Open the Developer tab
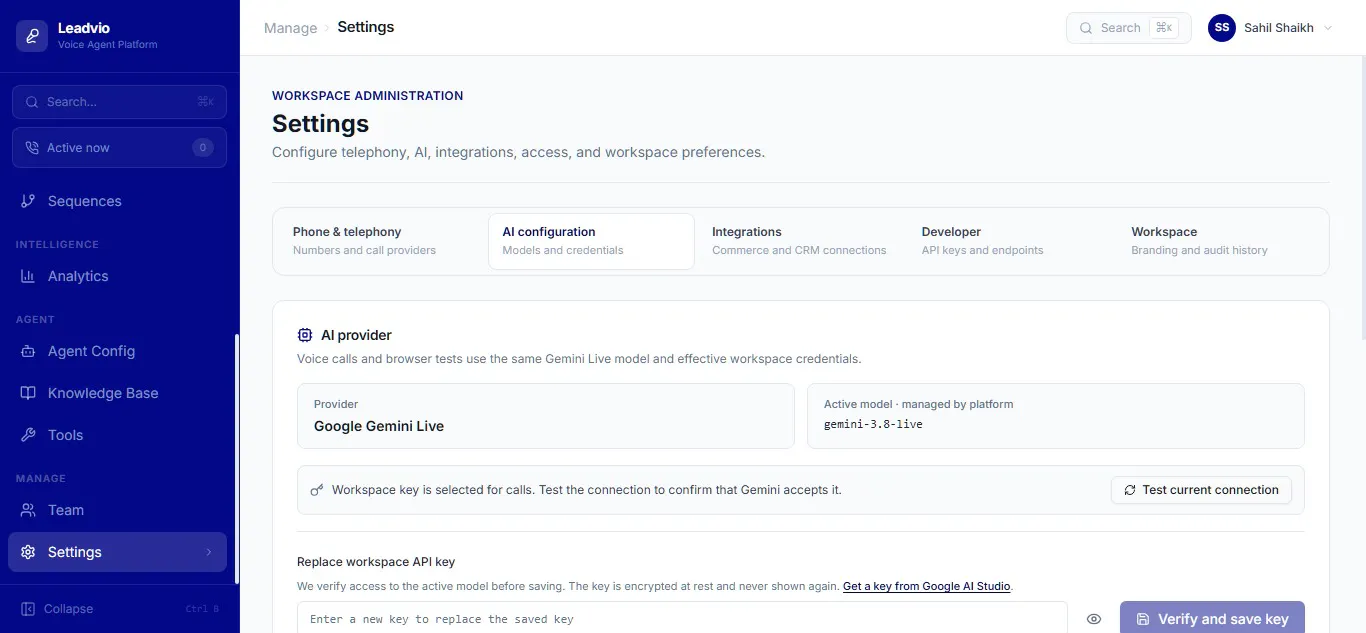 click(1011, 241)
